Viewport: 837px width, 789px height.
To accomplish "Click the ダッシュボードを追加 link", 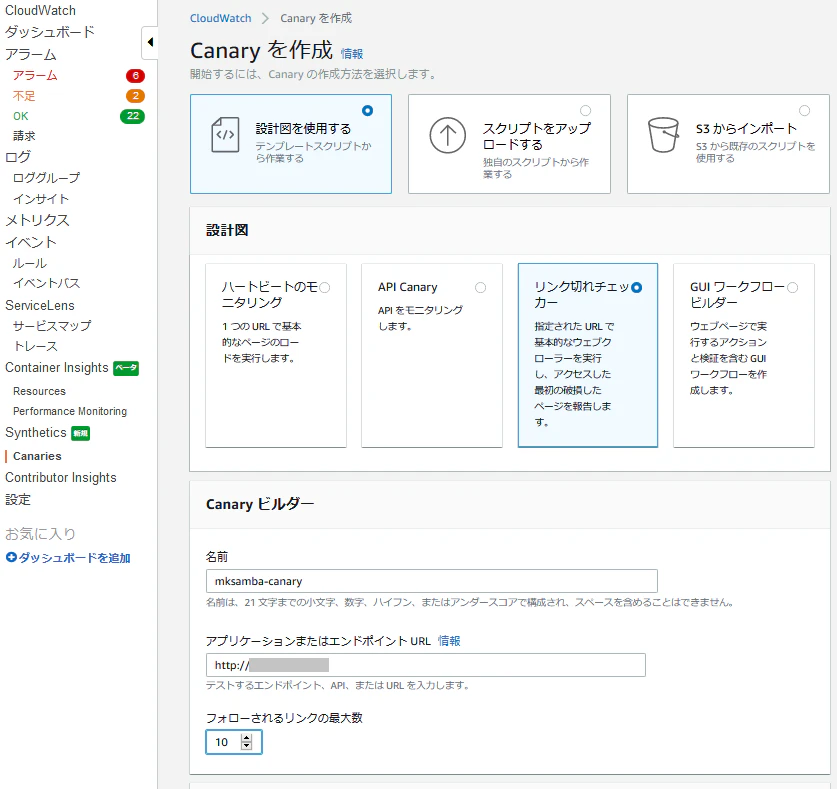I will tap(75, 557).
